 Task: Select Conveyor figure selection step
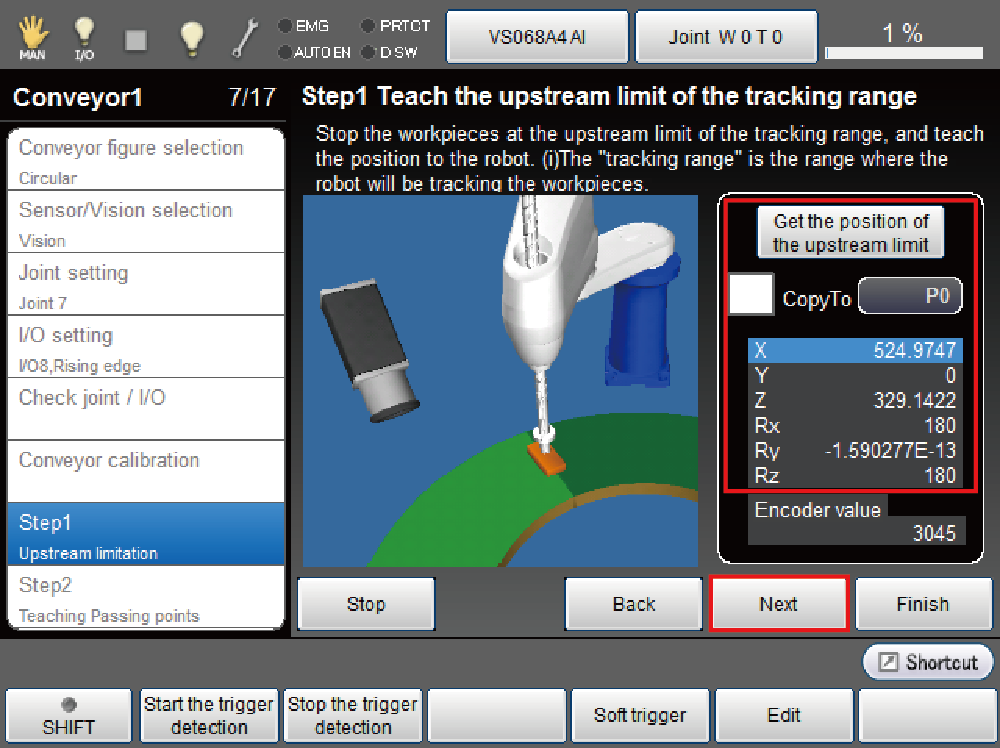[145, 160]
